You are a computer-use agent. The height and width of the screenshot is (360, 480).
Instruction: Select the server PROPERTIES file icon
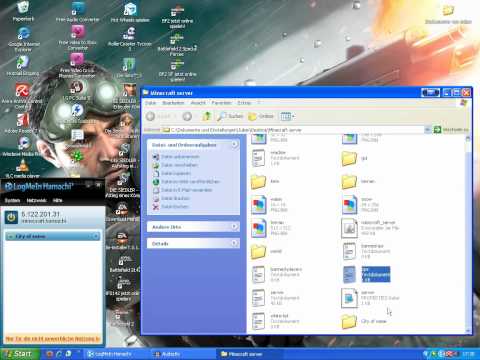point(349,298)
